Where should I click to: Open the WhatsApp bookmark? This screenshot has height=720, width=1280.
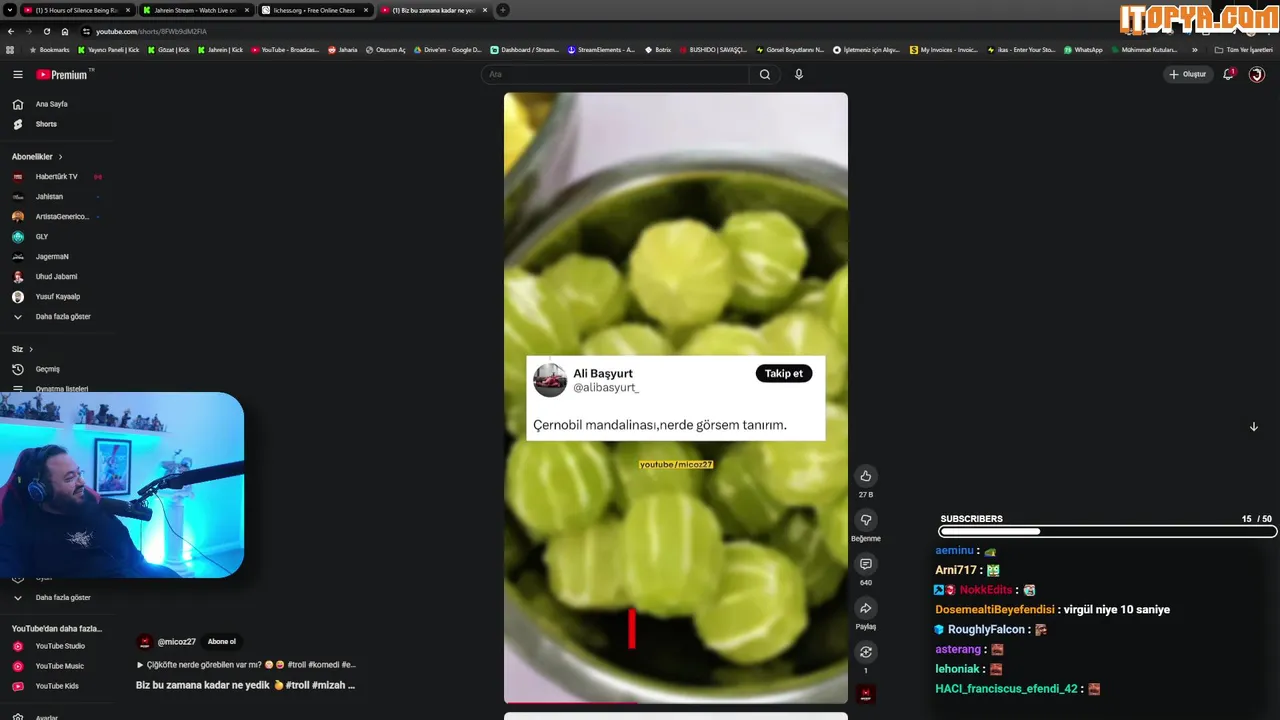pyautogui.click(x=1083, y=49)
